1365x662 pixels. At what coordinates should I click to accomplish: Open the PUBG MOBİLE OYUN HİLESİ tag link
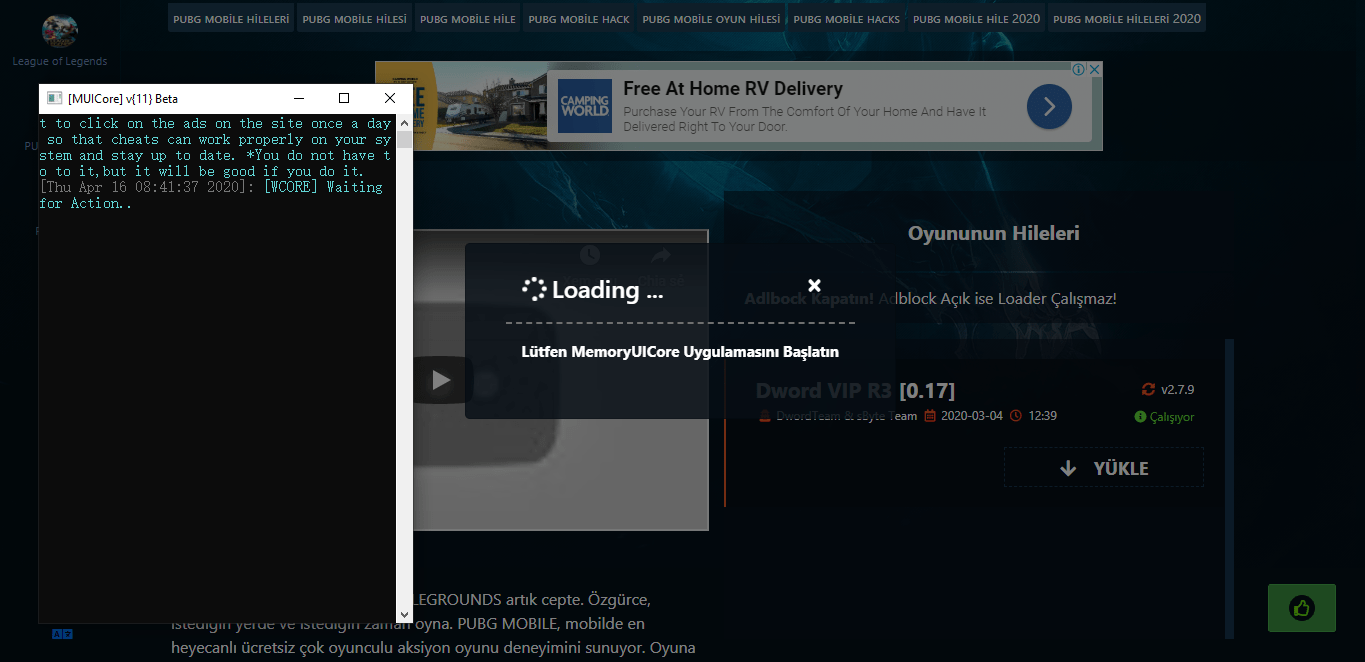pyautogui.click(x=711, y=18)
